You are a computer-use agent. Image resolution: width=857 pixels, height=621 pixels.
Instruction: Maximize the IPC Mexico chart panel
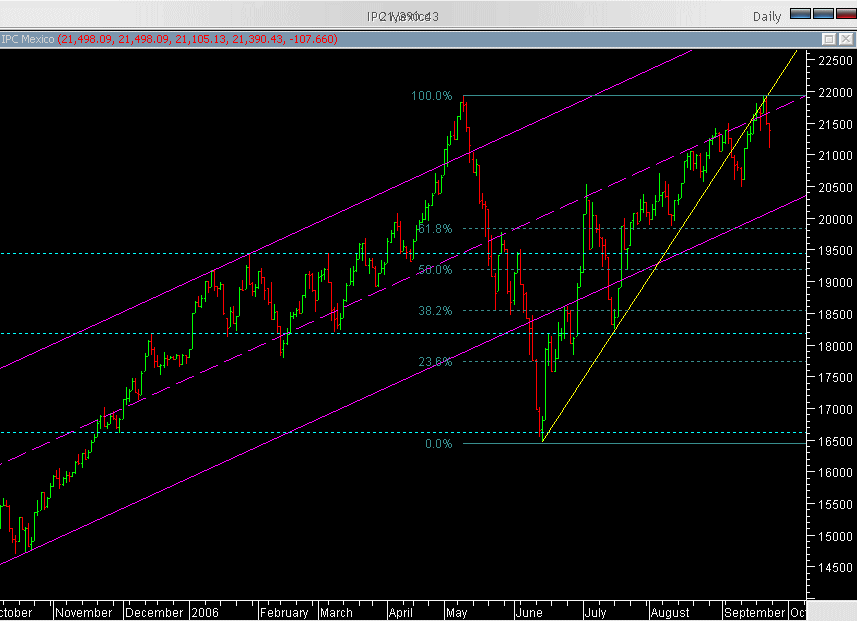[x=829, y=39]
